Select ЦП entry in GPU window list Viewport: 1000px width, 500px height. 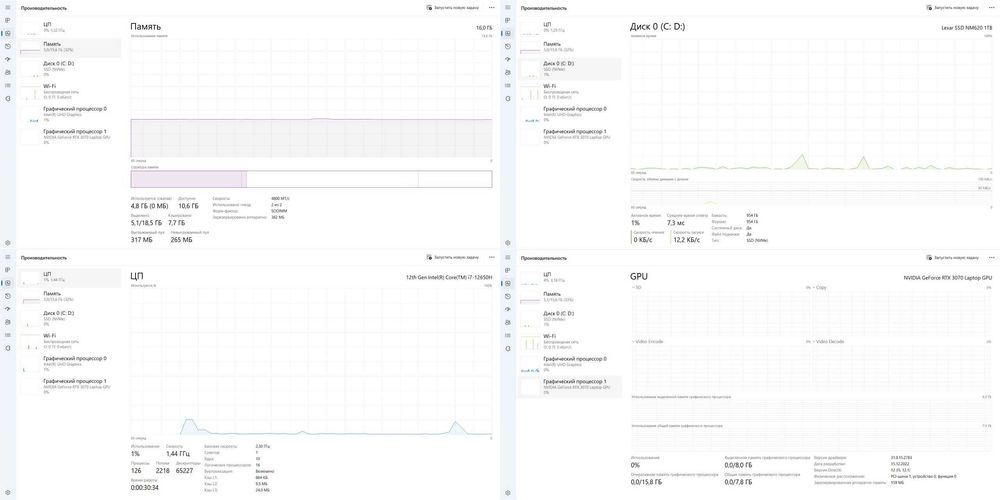(570, 277)
